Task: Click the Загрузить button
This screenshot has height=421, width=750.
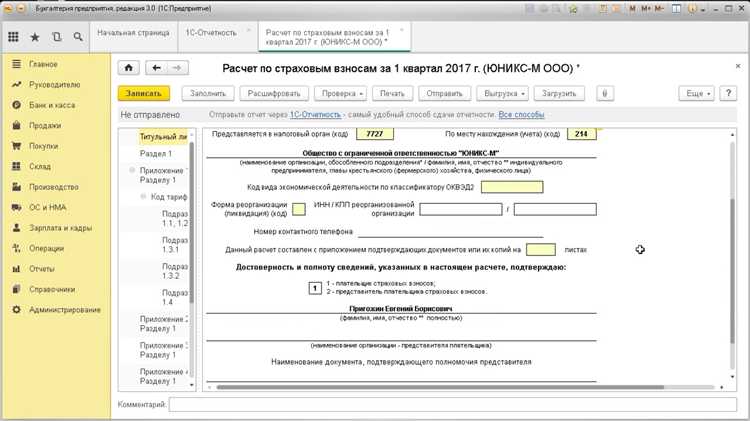Action: pos(559,94)
